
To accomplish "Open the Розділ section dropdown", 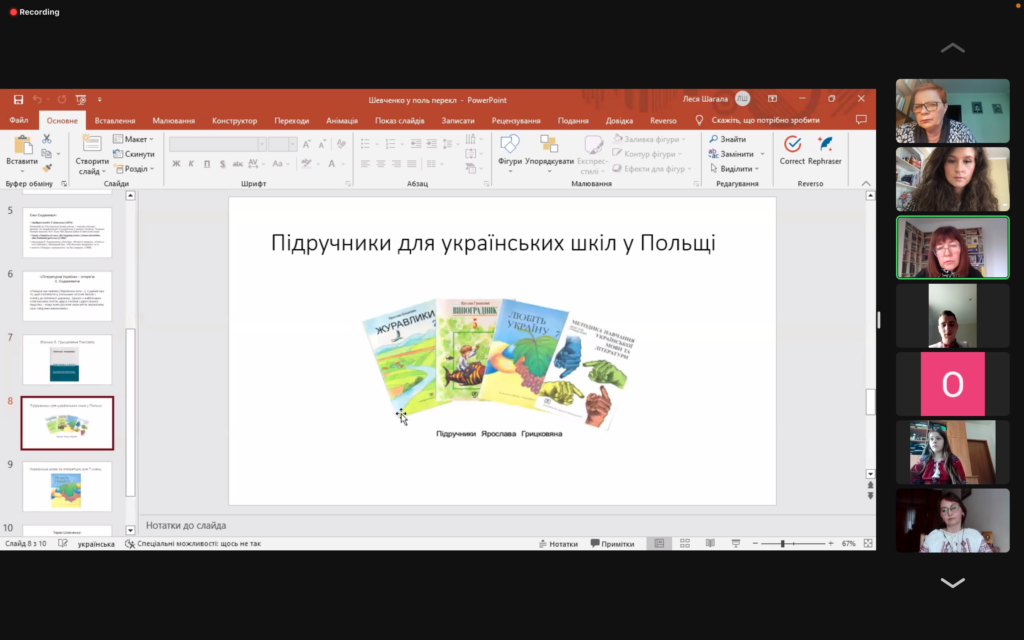I will tap(136, 169).
